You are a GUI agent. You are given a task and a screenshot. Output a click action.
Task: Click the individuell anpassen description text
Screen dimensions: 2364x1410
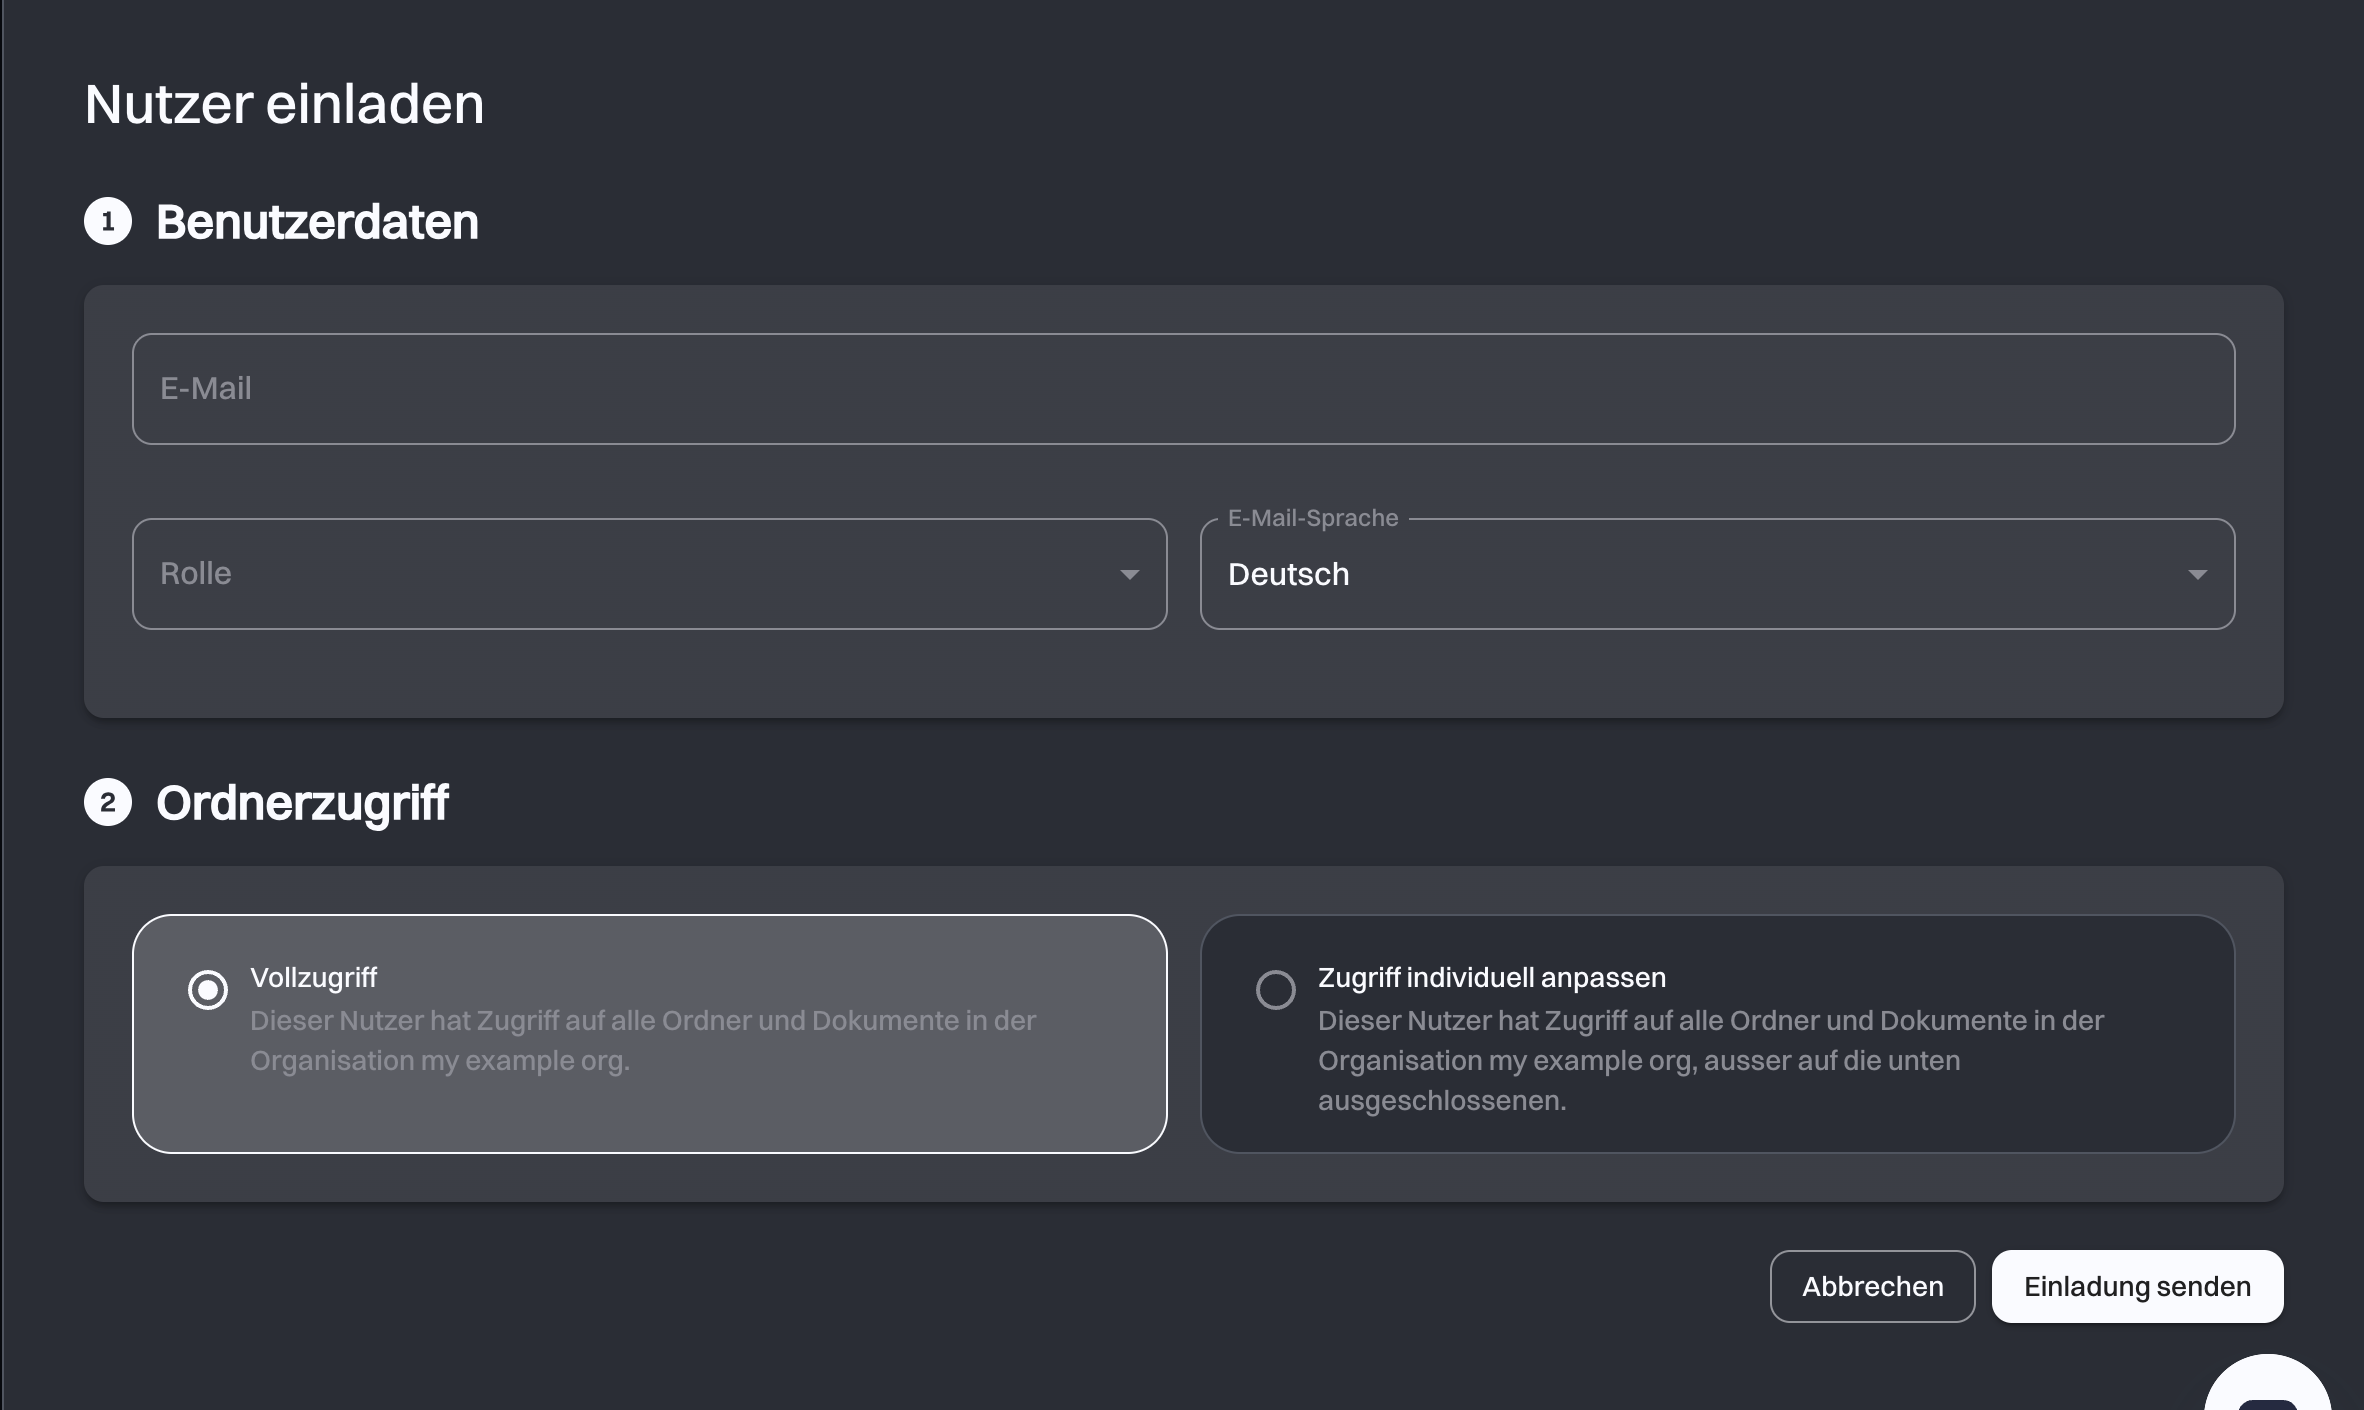[x=1711, y=1060]
